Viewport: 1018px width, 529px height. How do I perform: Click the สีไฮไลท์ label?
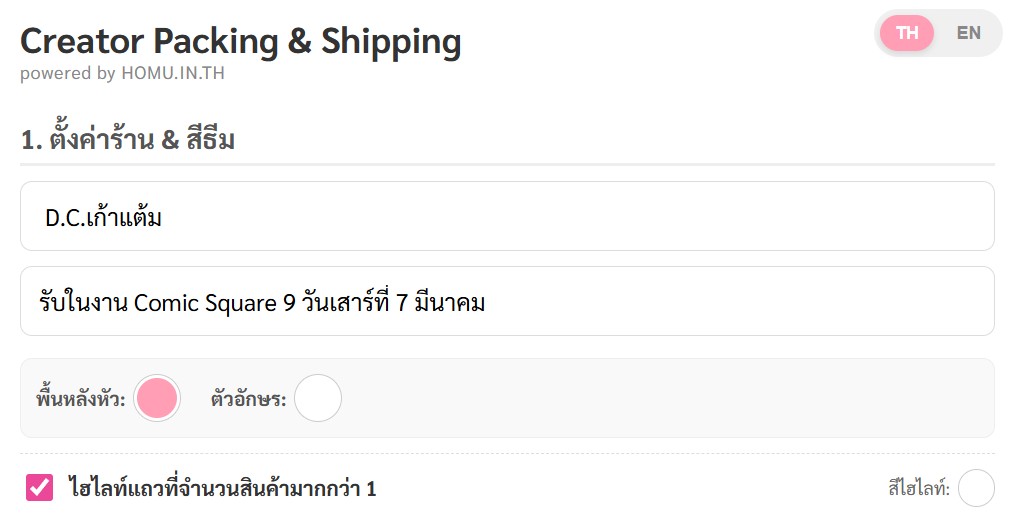tap(918, 489)
